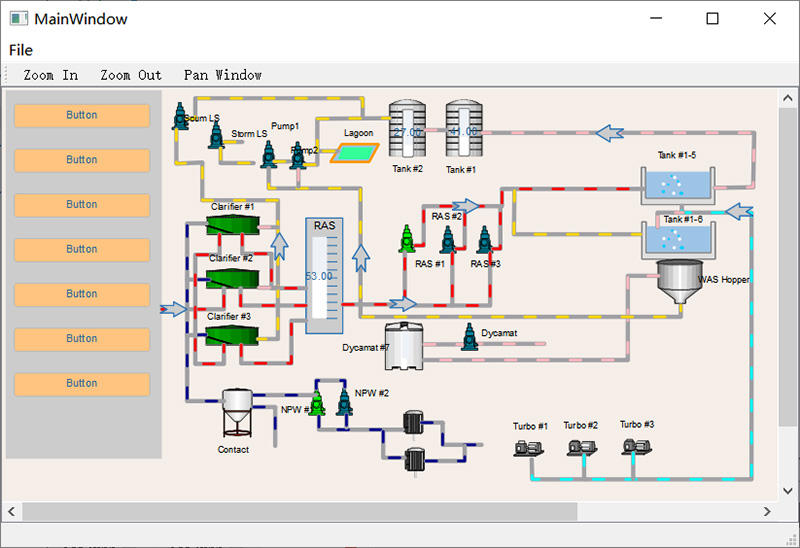Click the Tank #1-5 water basin
This screenshot has height=548, width=800.
678,185
